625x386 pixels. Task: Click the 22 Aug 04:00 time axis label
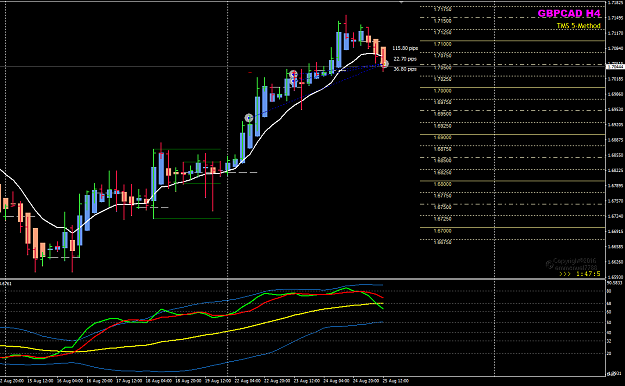(248, 381)
